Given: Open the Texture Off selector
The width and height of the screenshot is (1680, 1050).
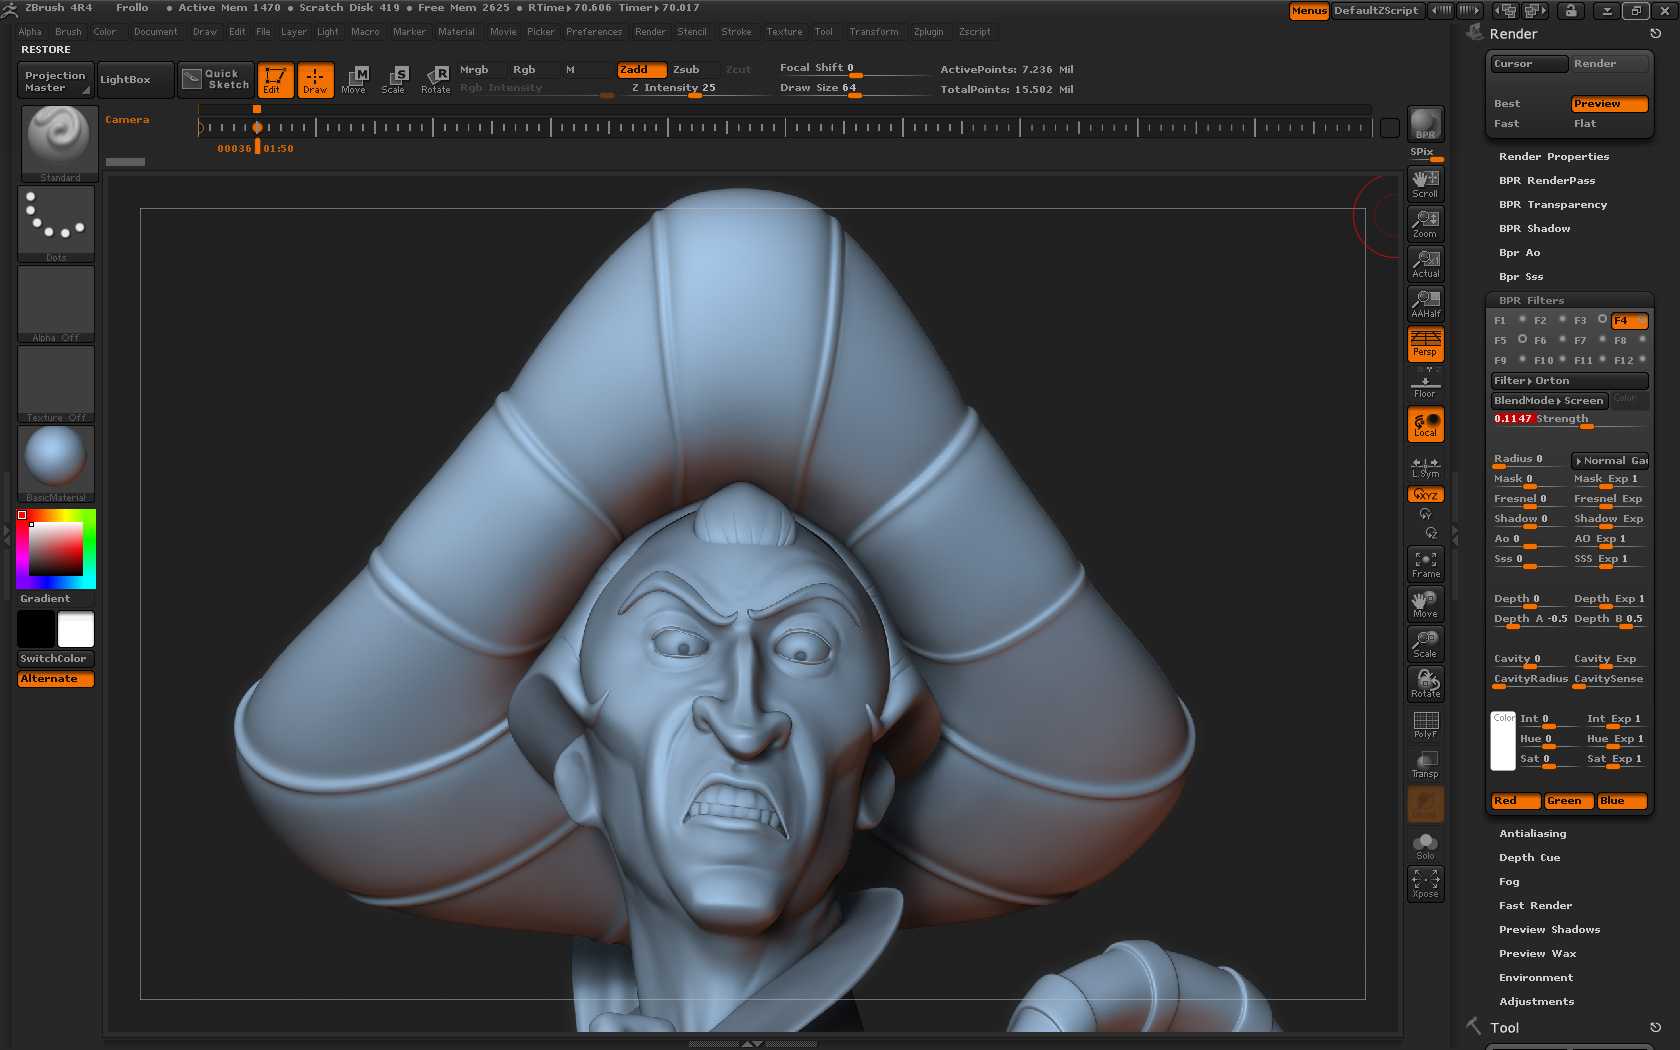Looking at the screenshot, I should pyautogui.click(x=56, y=384).
